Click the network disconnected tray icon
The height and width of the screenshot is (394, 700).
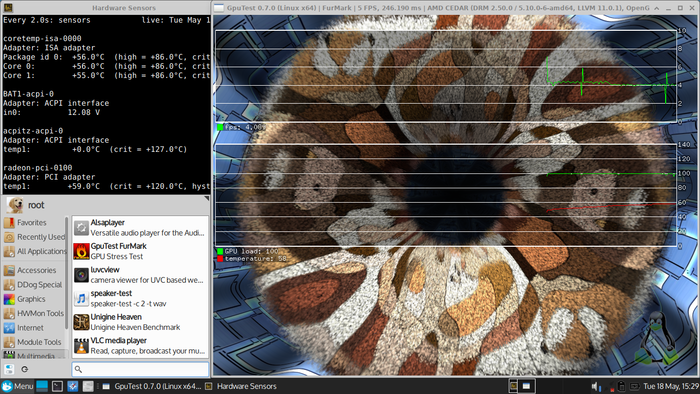(608, 386)
